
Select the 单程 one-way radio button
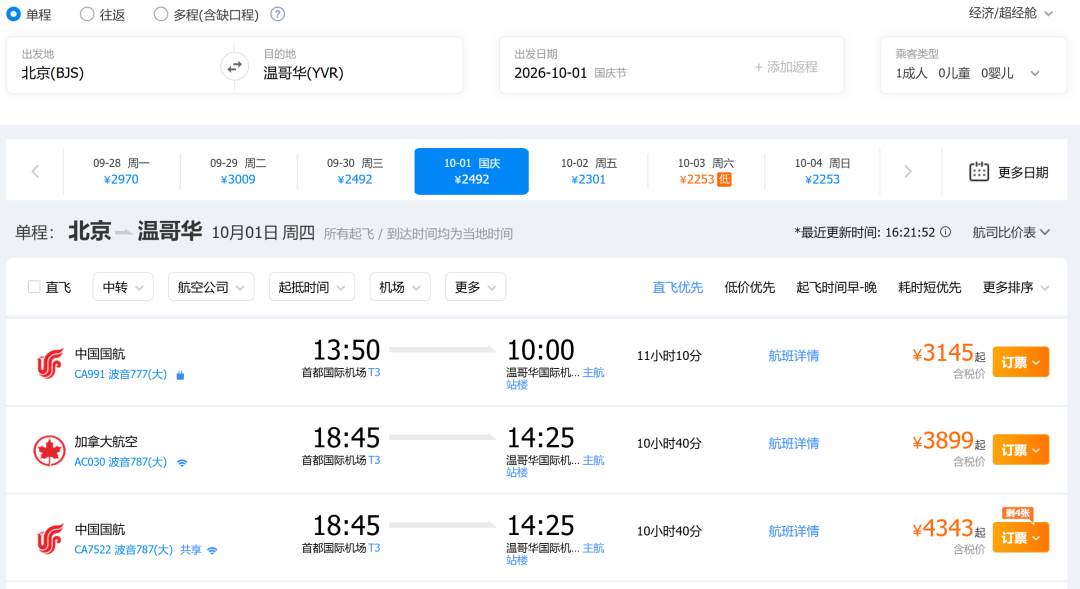point(13,14)
